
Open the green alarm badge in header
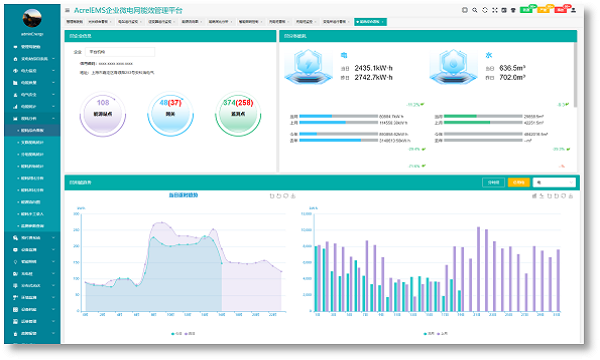(x=527, y=10)
